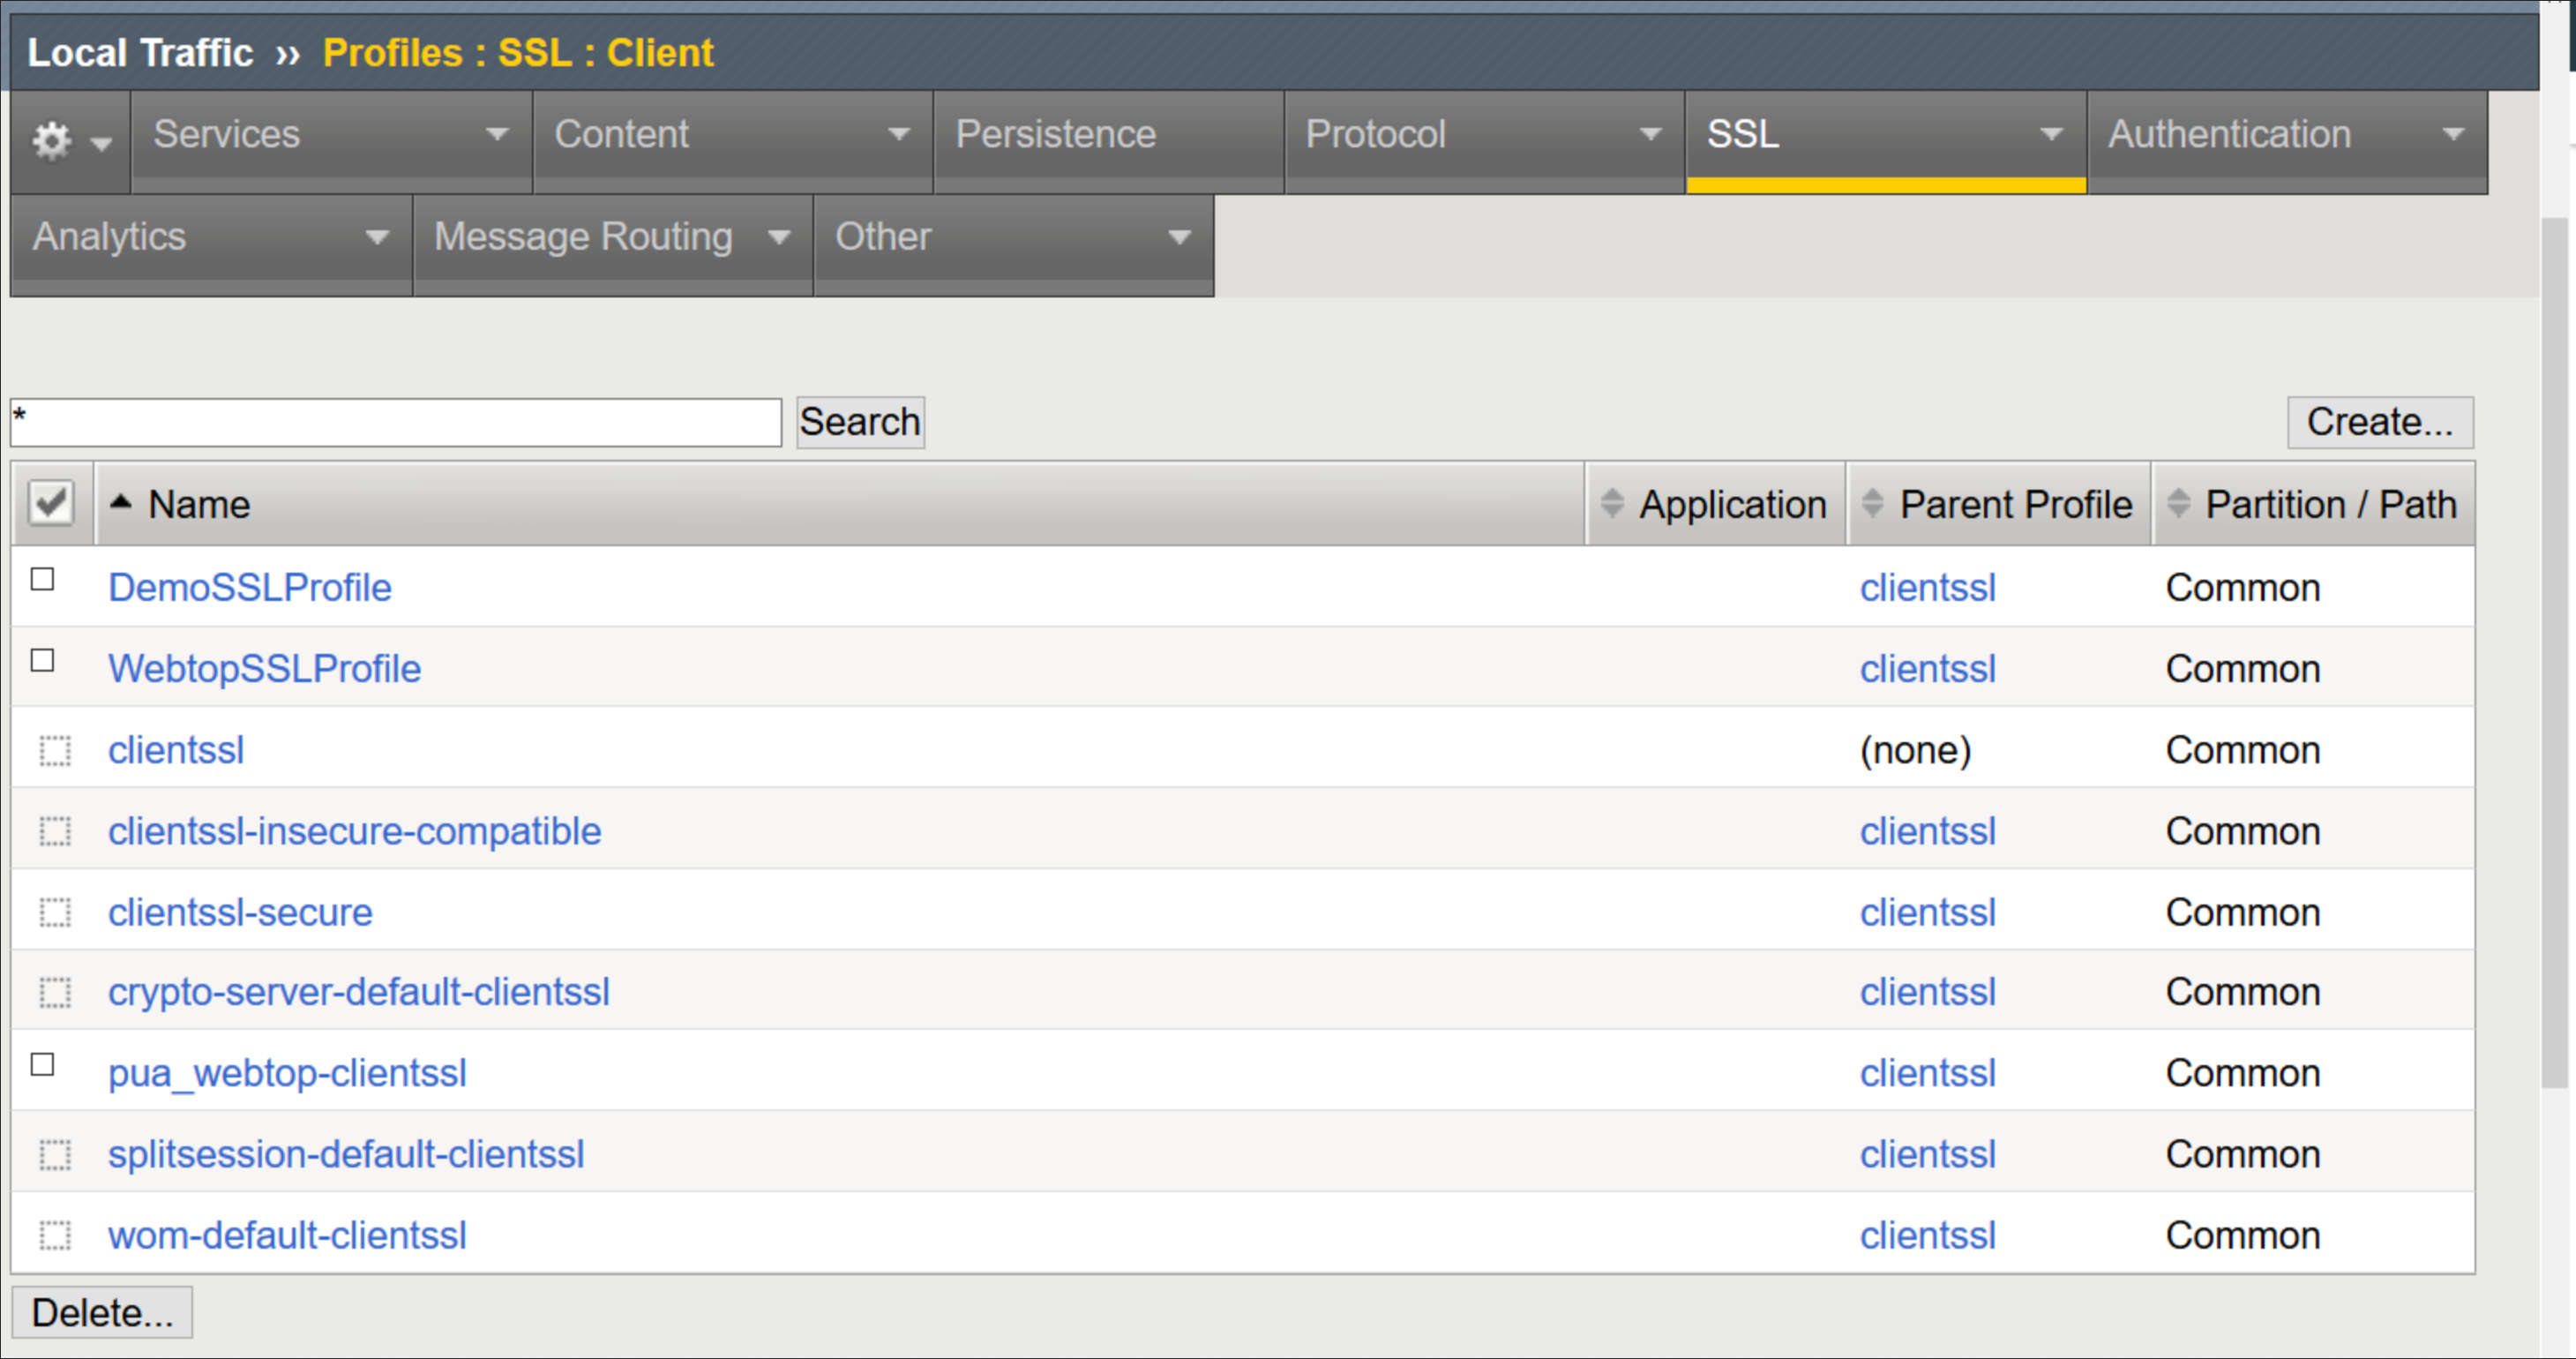
Task: Click the double-chevron breadcrumb separator
Action: pos(288,53)
